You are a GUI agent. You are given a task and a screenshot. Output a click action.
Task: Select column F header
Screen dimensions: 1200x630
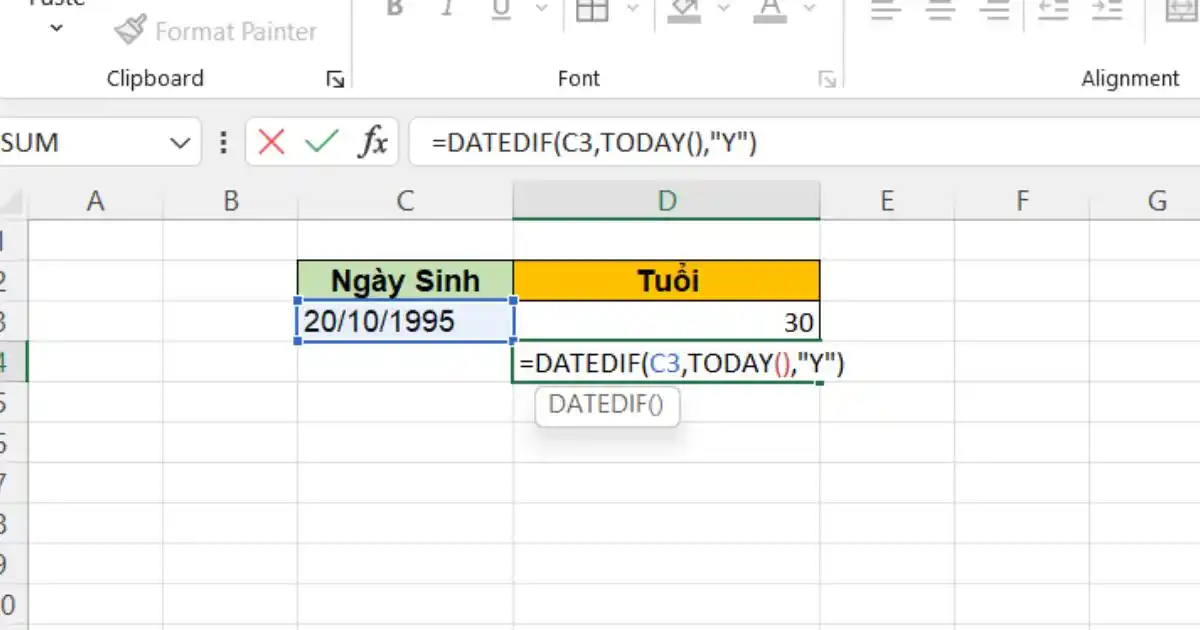pos(1022,201)
